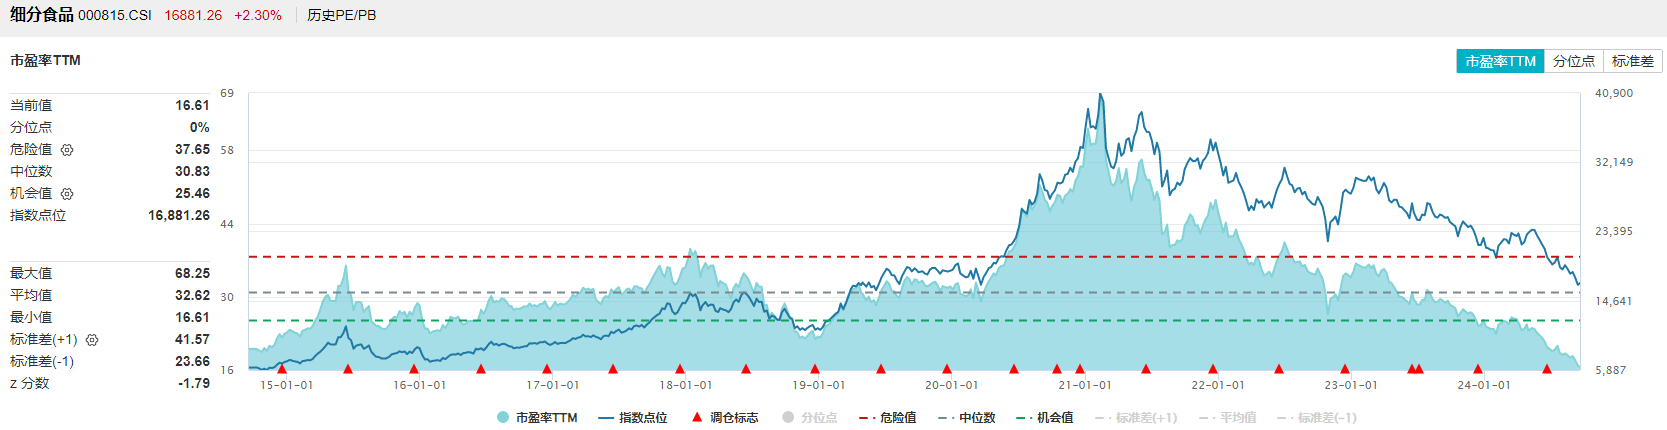The height and width of the screenshot is (430, 1667).
Task: Switch to the 分位点 tab
Action: pyautogui.click(x=1573, y=61)
